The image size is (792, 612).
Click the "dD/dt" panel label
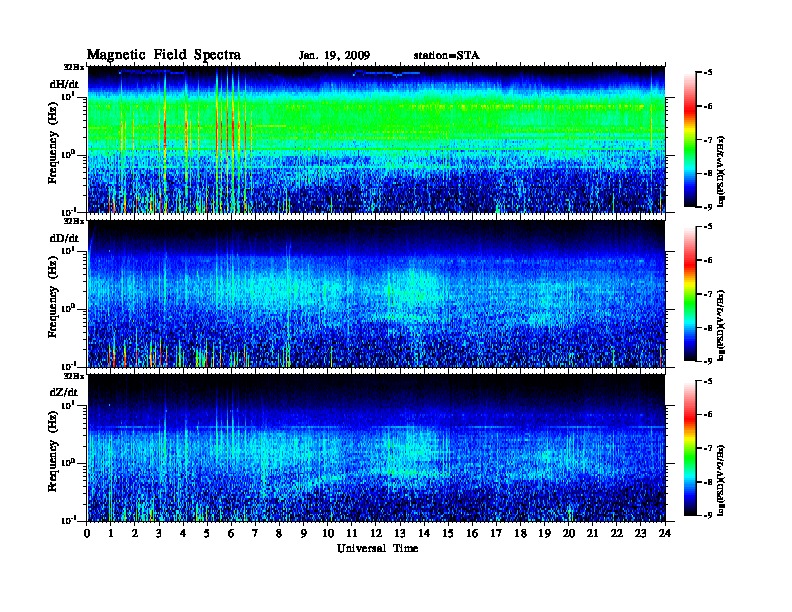pyautogui.click(x=64, y=238)
